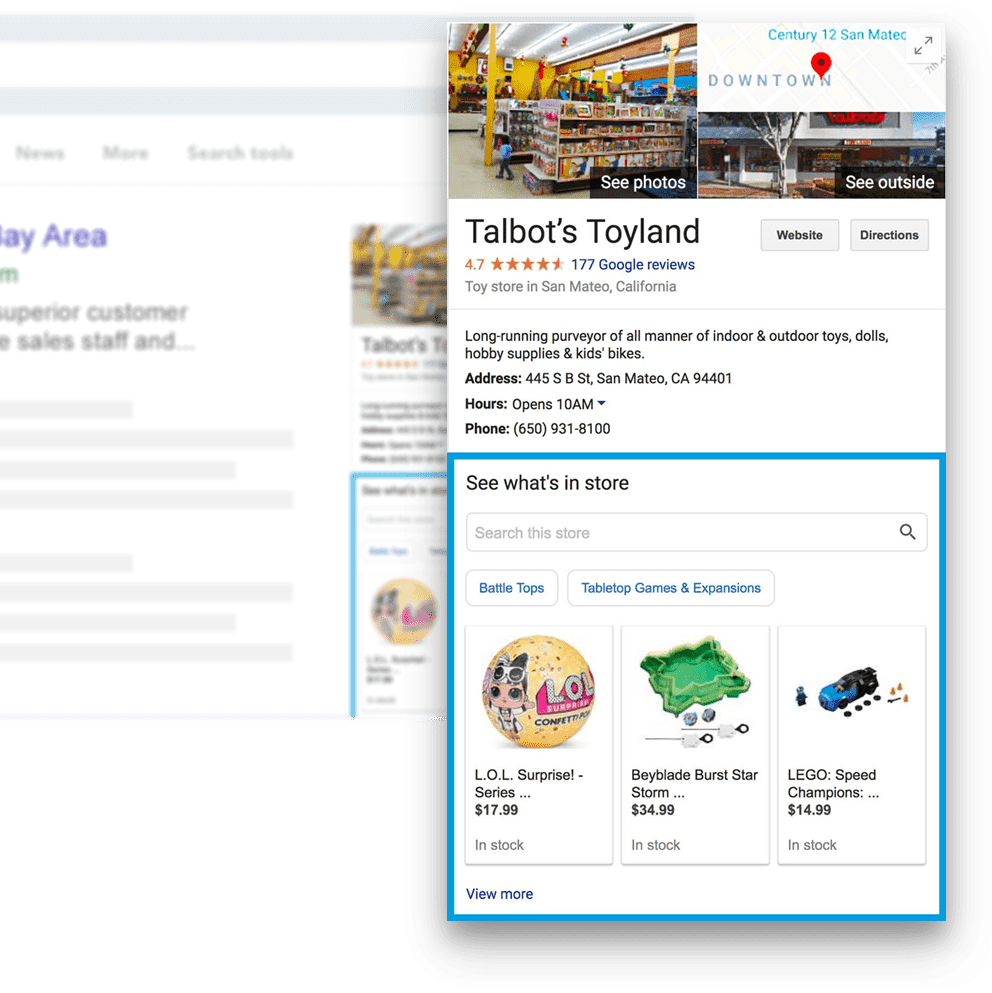Get Directions to Talbot's Toyland
The image size is (992, 993).
(x=889, y=235)
